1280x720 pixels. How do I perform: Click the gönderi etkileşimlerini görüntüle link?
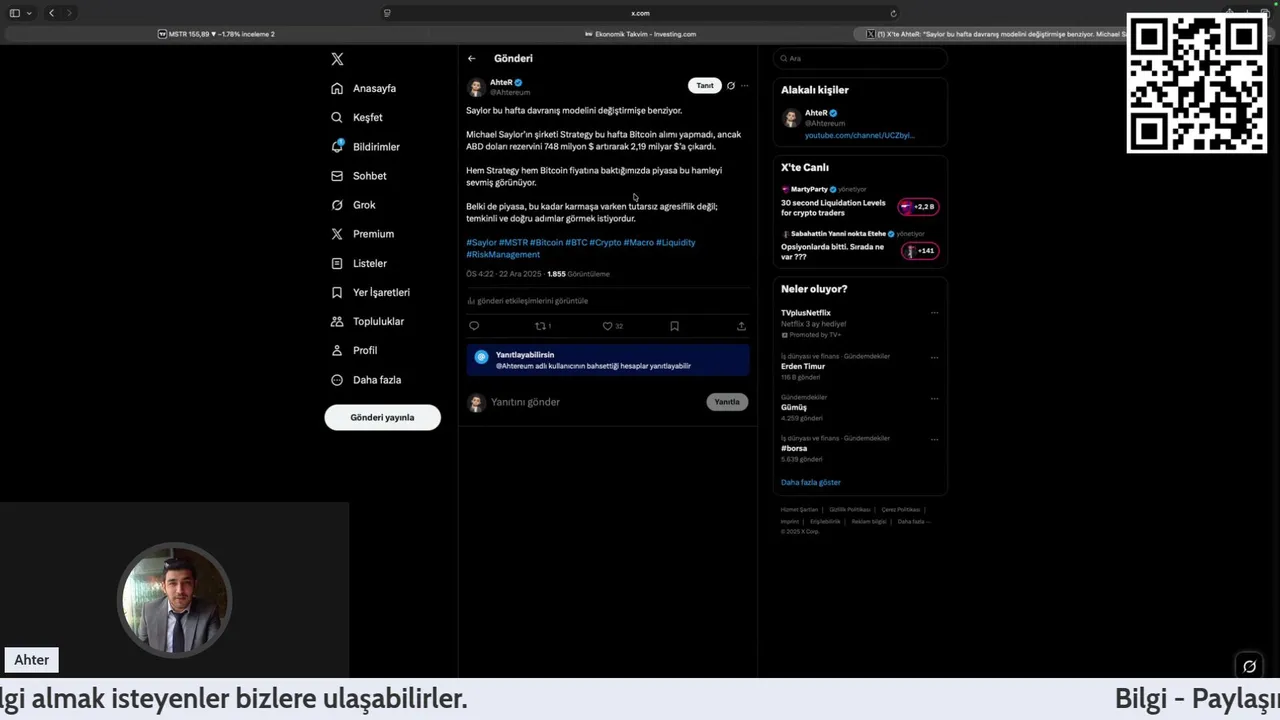point(527,301)
